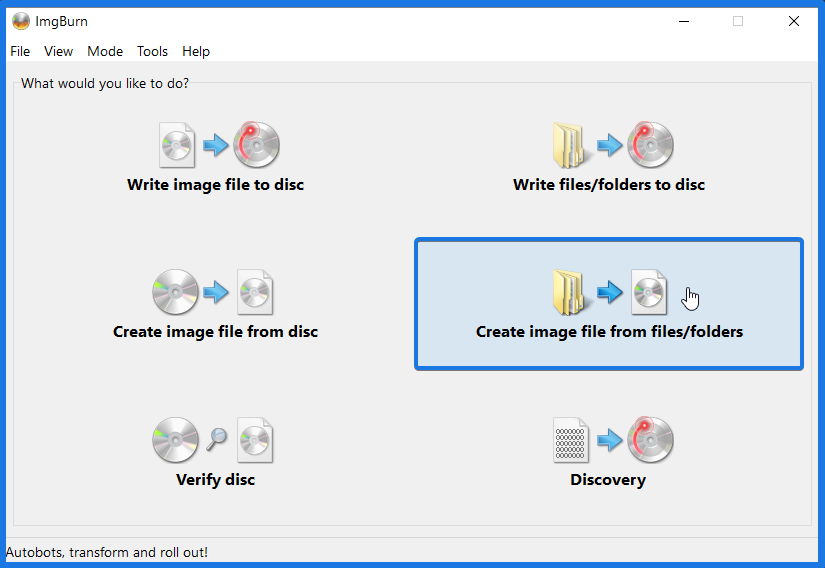
Task: Open the View menu
Action: 58,52
